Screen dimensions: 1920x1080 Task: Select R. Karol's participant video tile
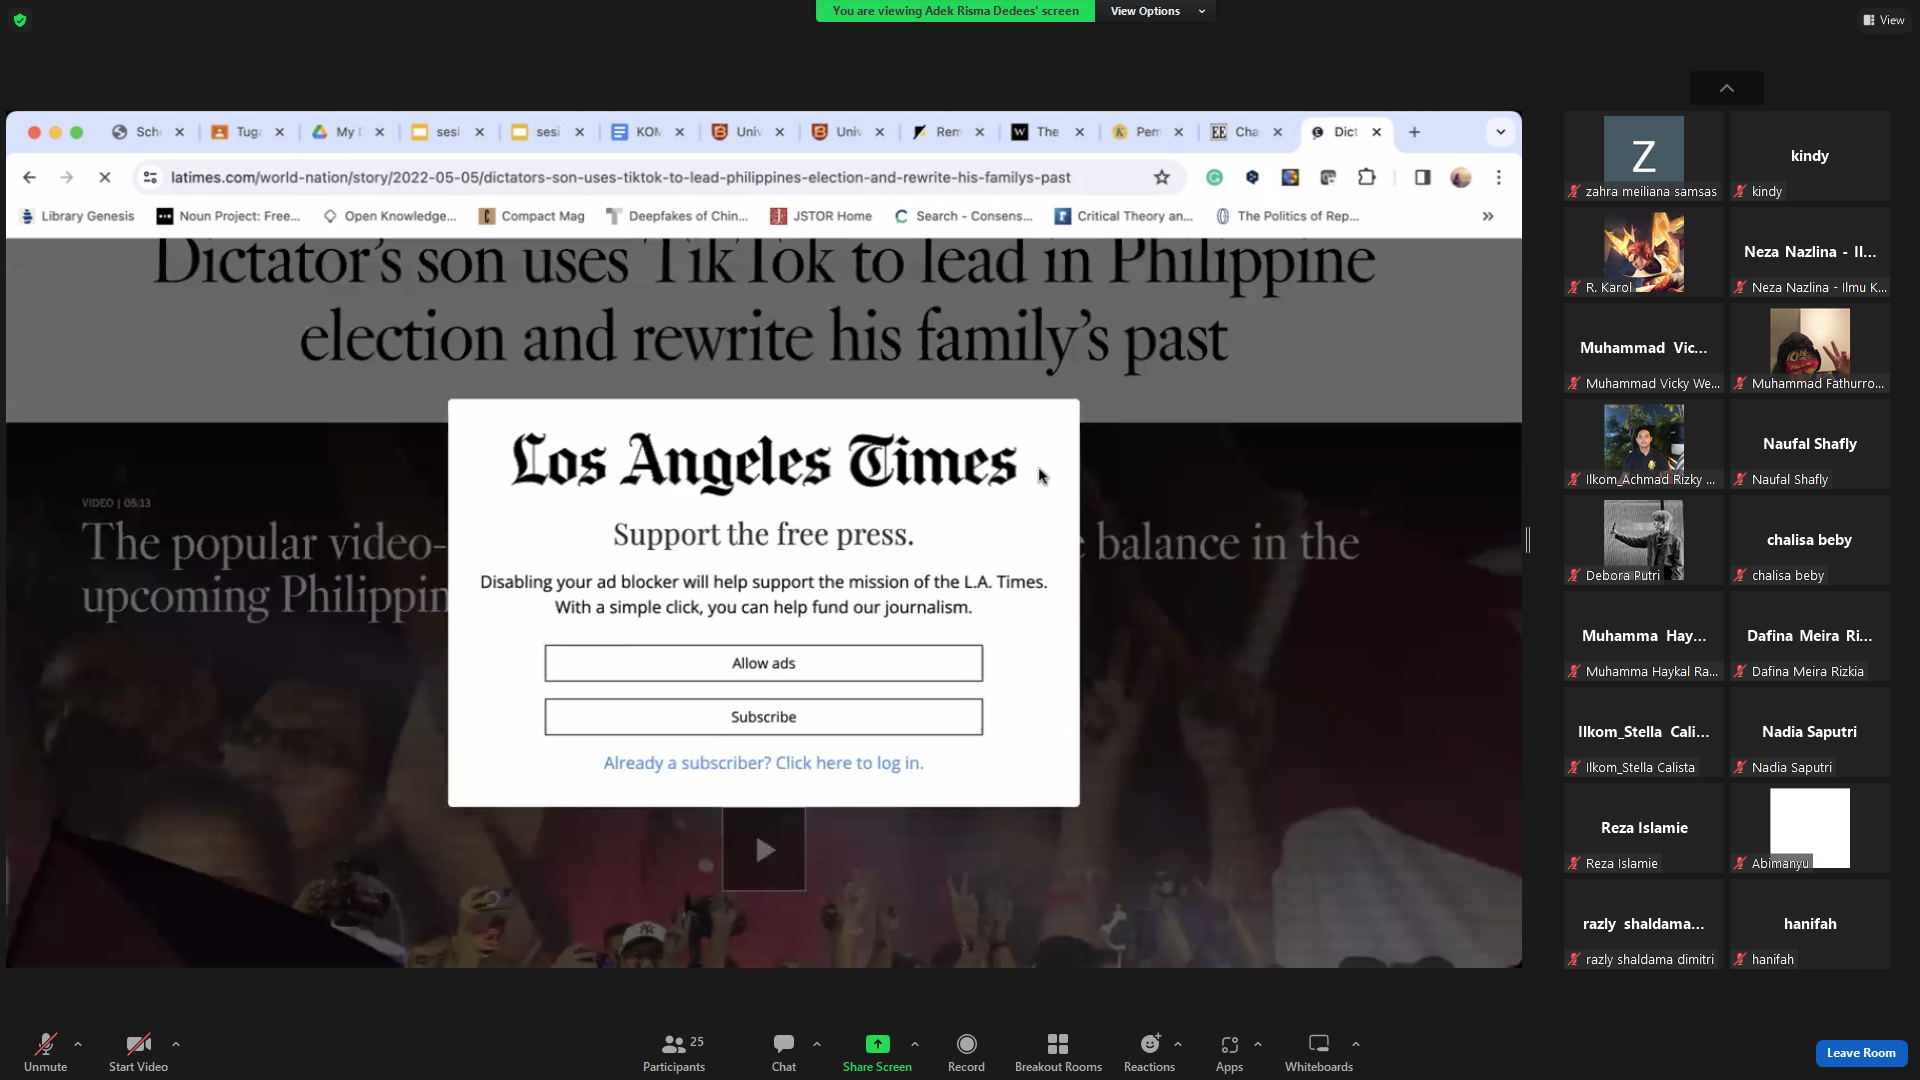(x=1644, y=252)
